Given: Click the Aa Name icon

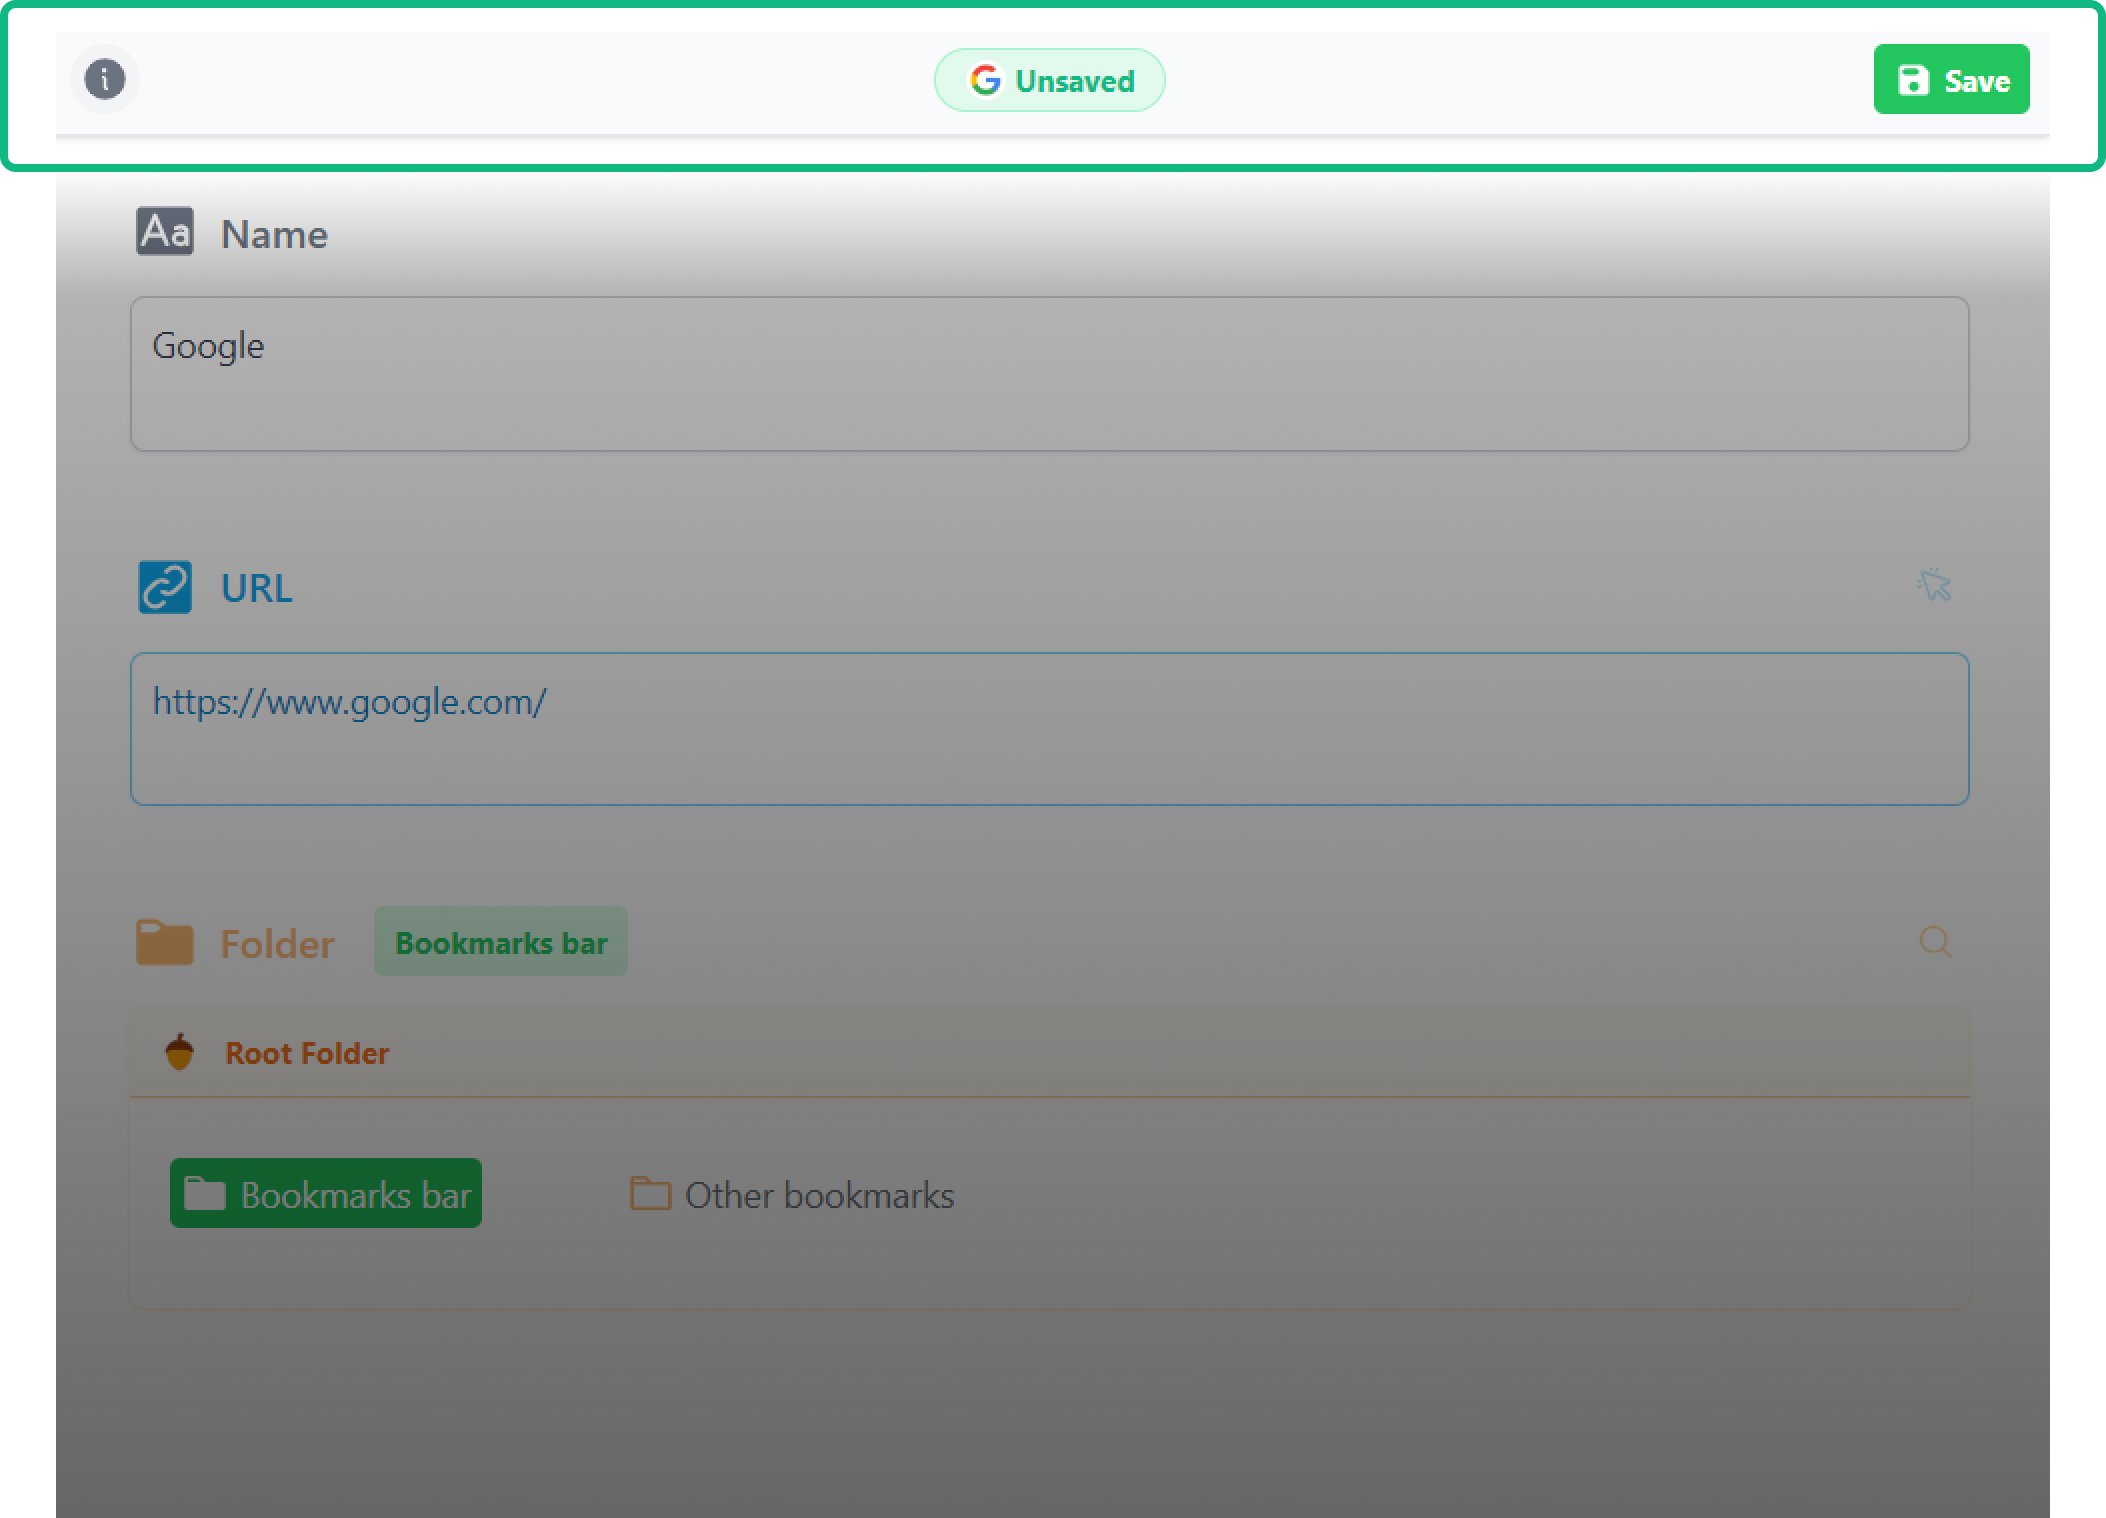Looking at the screenshot, I should [165, 232].
